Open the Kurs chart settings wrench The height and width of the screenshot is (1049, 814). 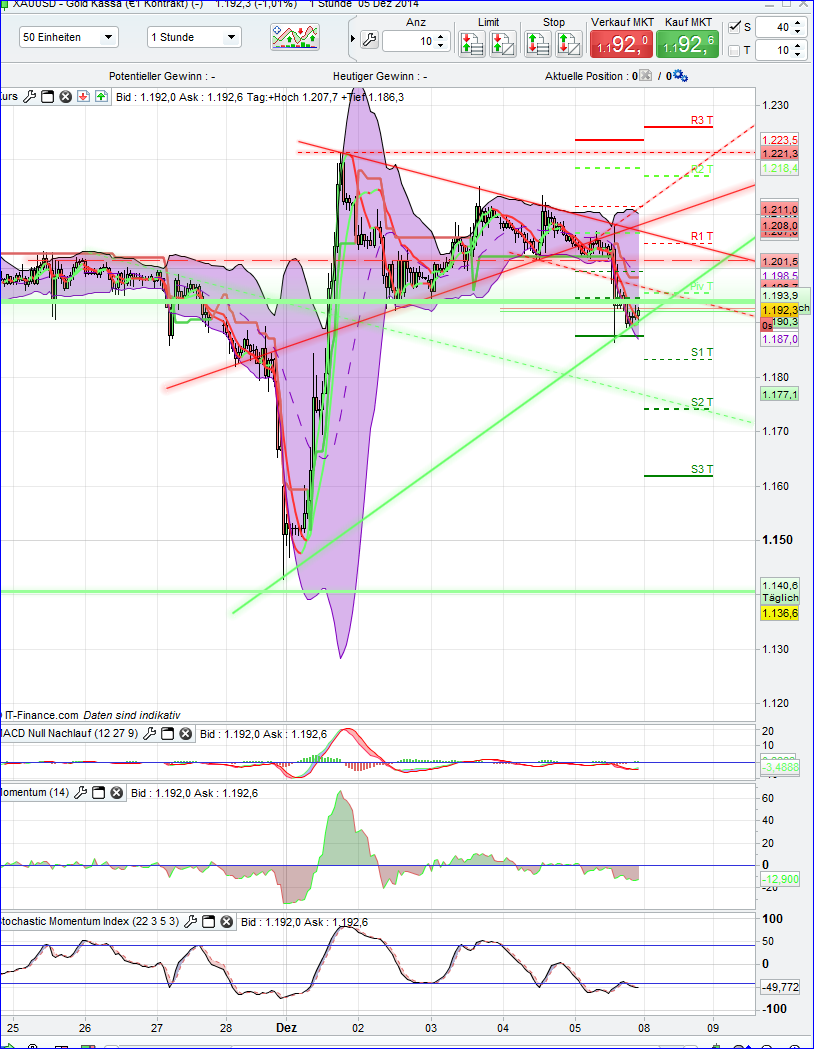(29, 96)
